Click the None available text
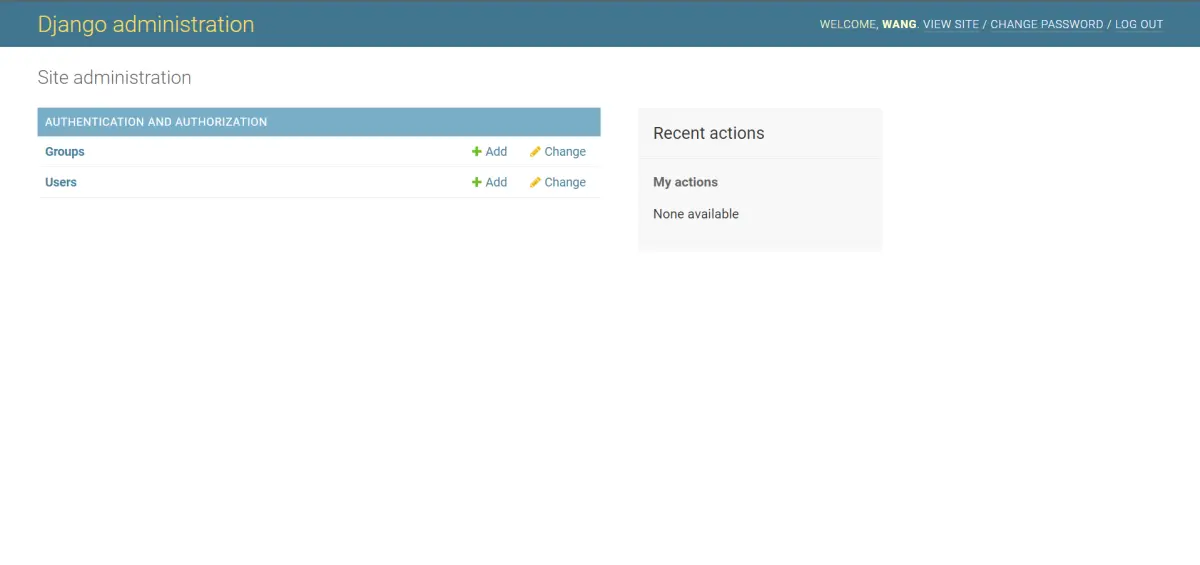The image size is (1200, 565). pos(696,214)
